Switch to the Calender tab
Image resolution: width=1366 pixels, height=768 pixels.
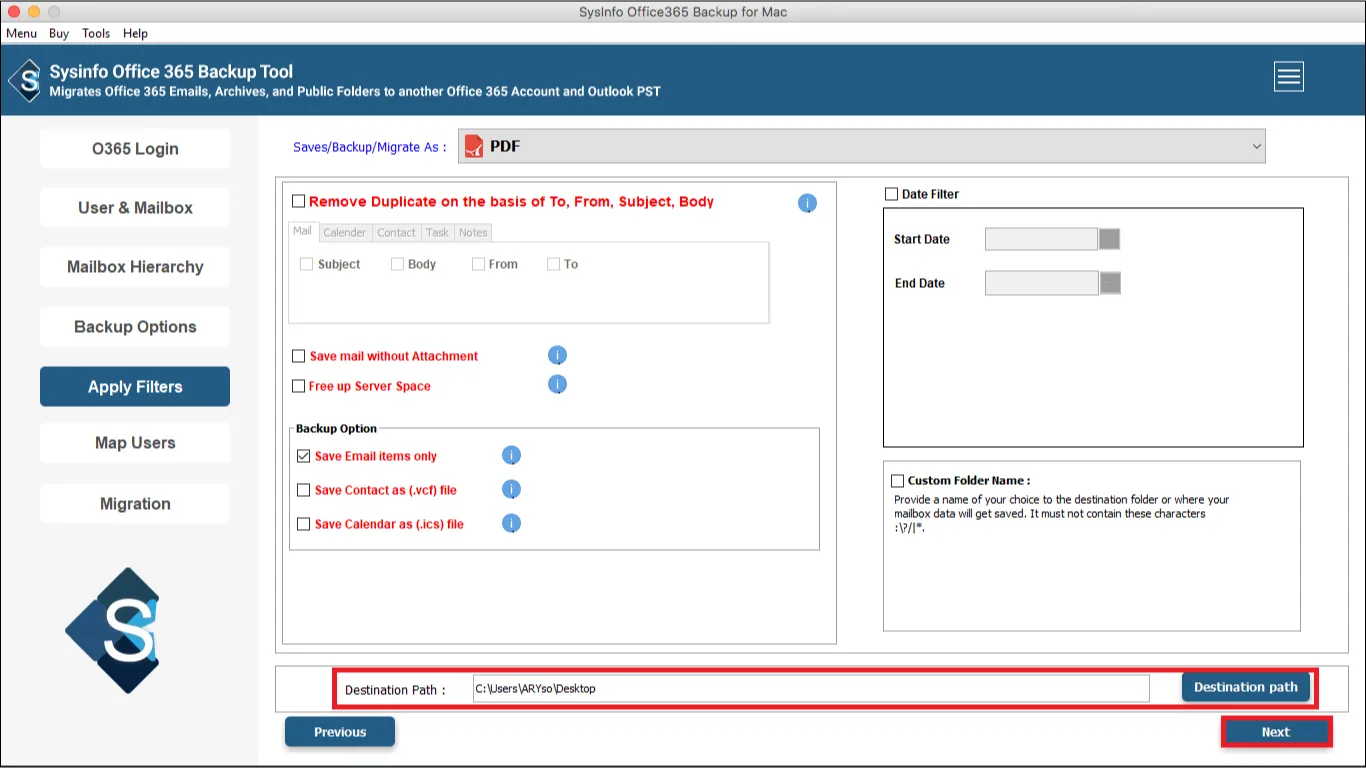[x=344, y=232]
